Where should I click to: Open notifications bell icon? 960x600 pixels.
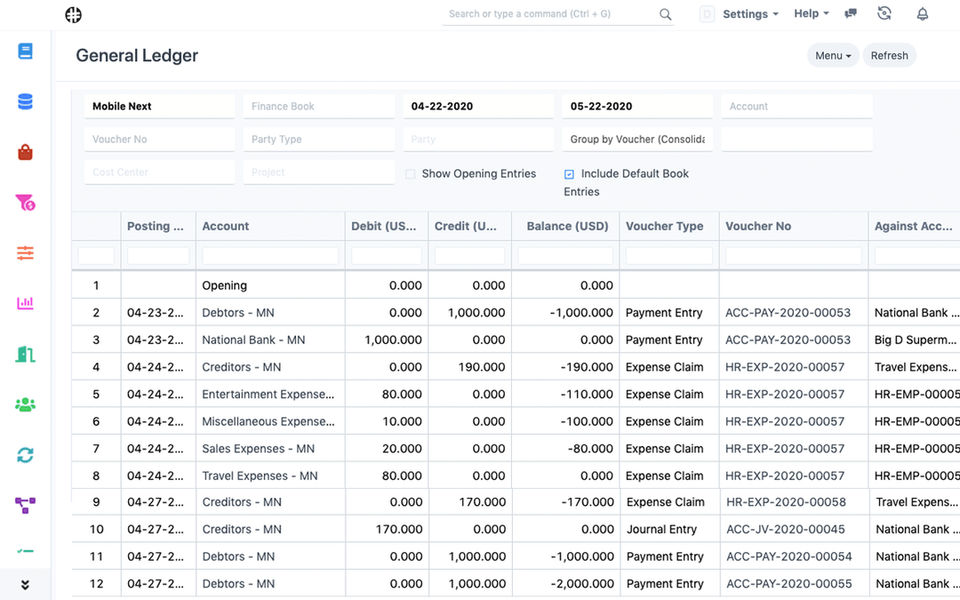(x=922, y=14)
